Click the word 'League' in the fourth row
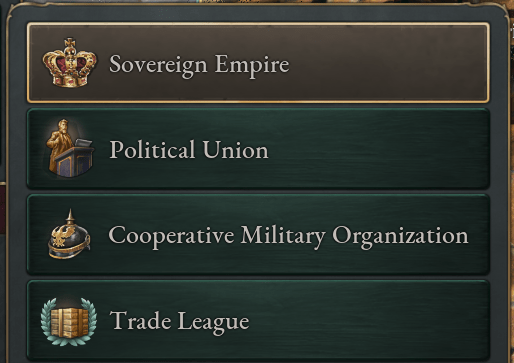The width and height of the screenshot is (514, 363). click(x=213, y=322)
